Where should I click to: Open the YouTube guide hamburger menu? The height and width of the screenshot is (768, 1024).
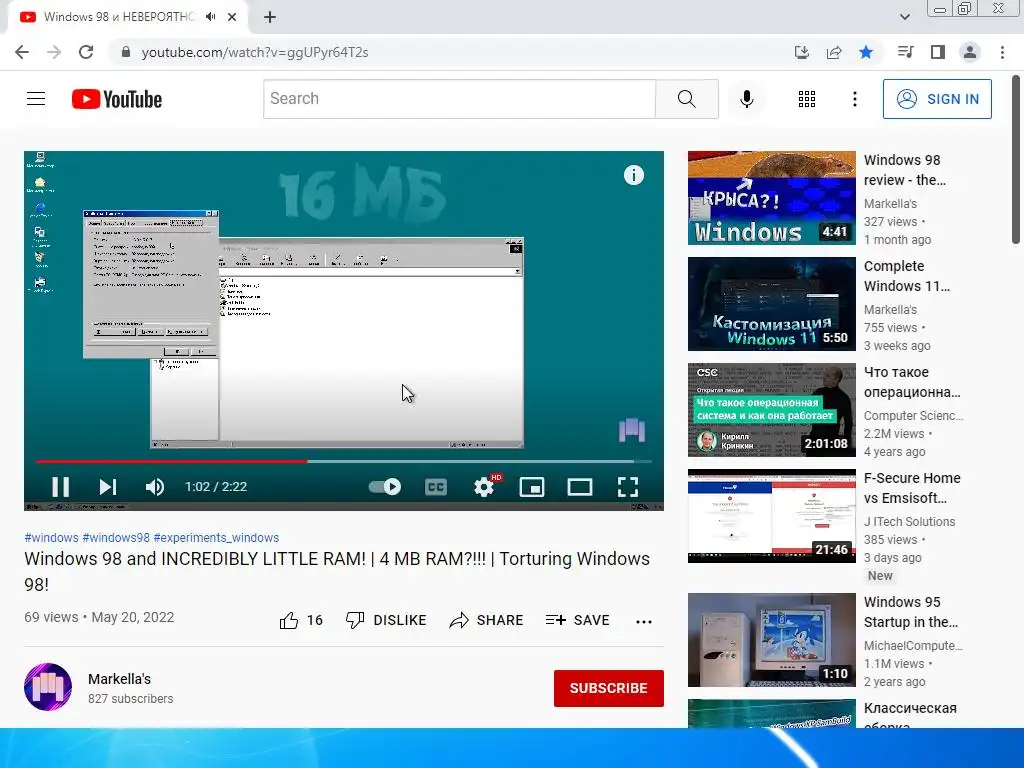click(x=36, y=99)
